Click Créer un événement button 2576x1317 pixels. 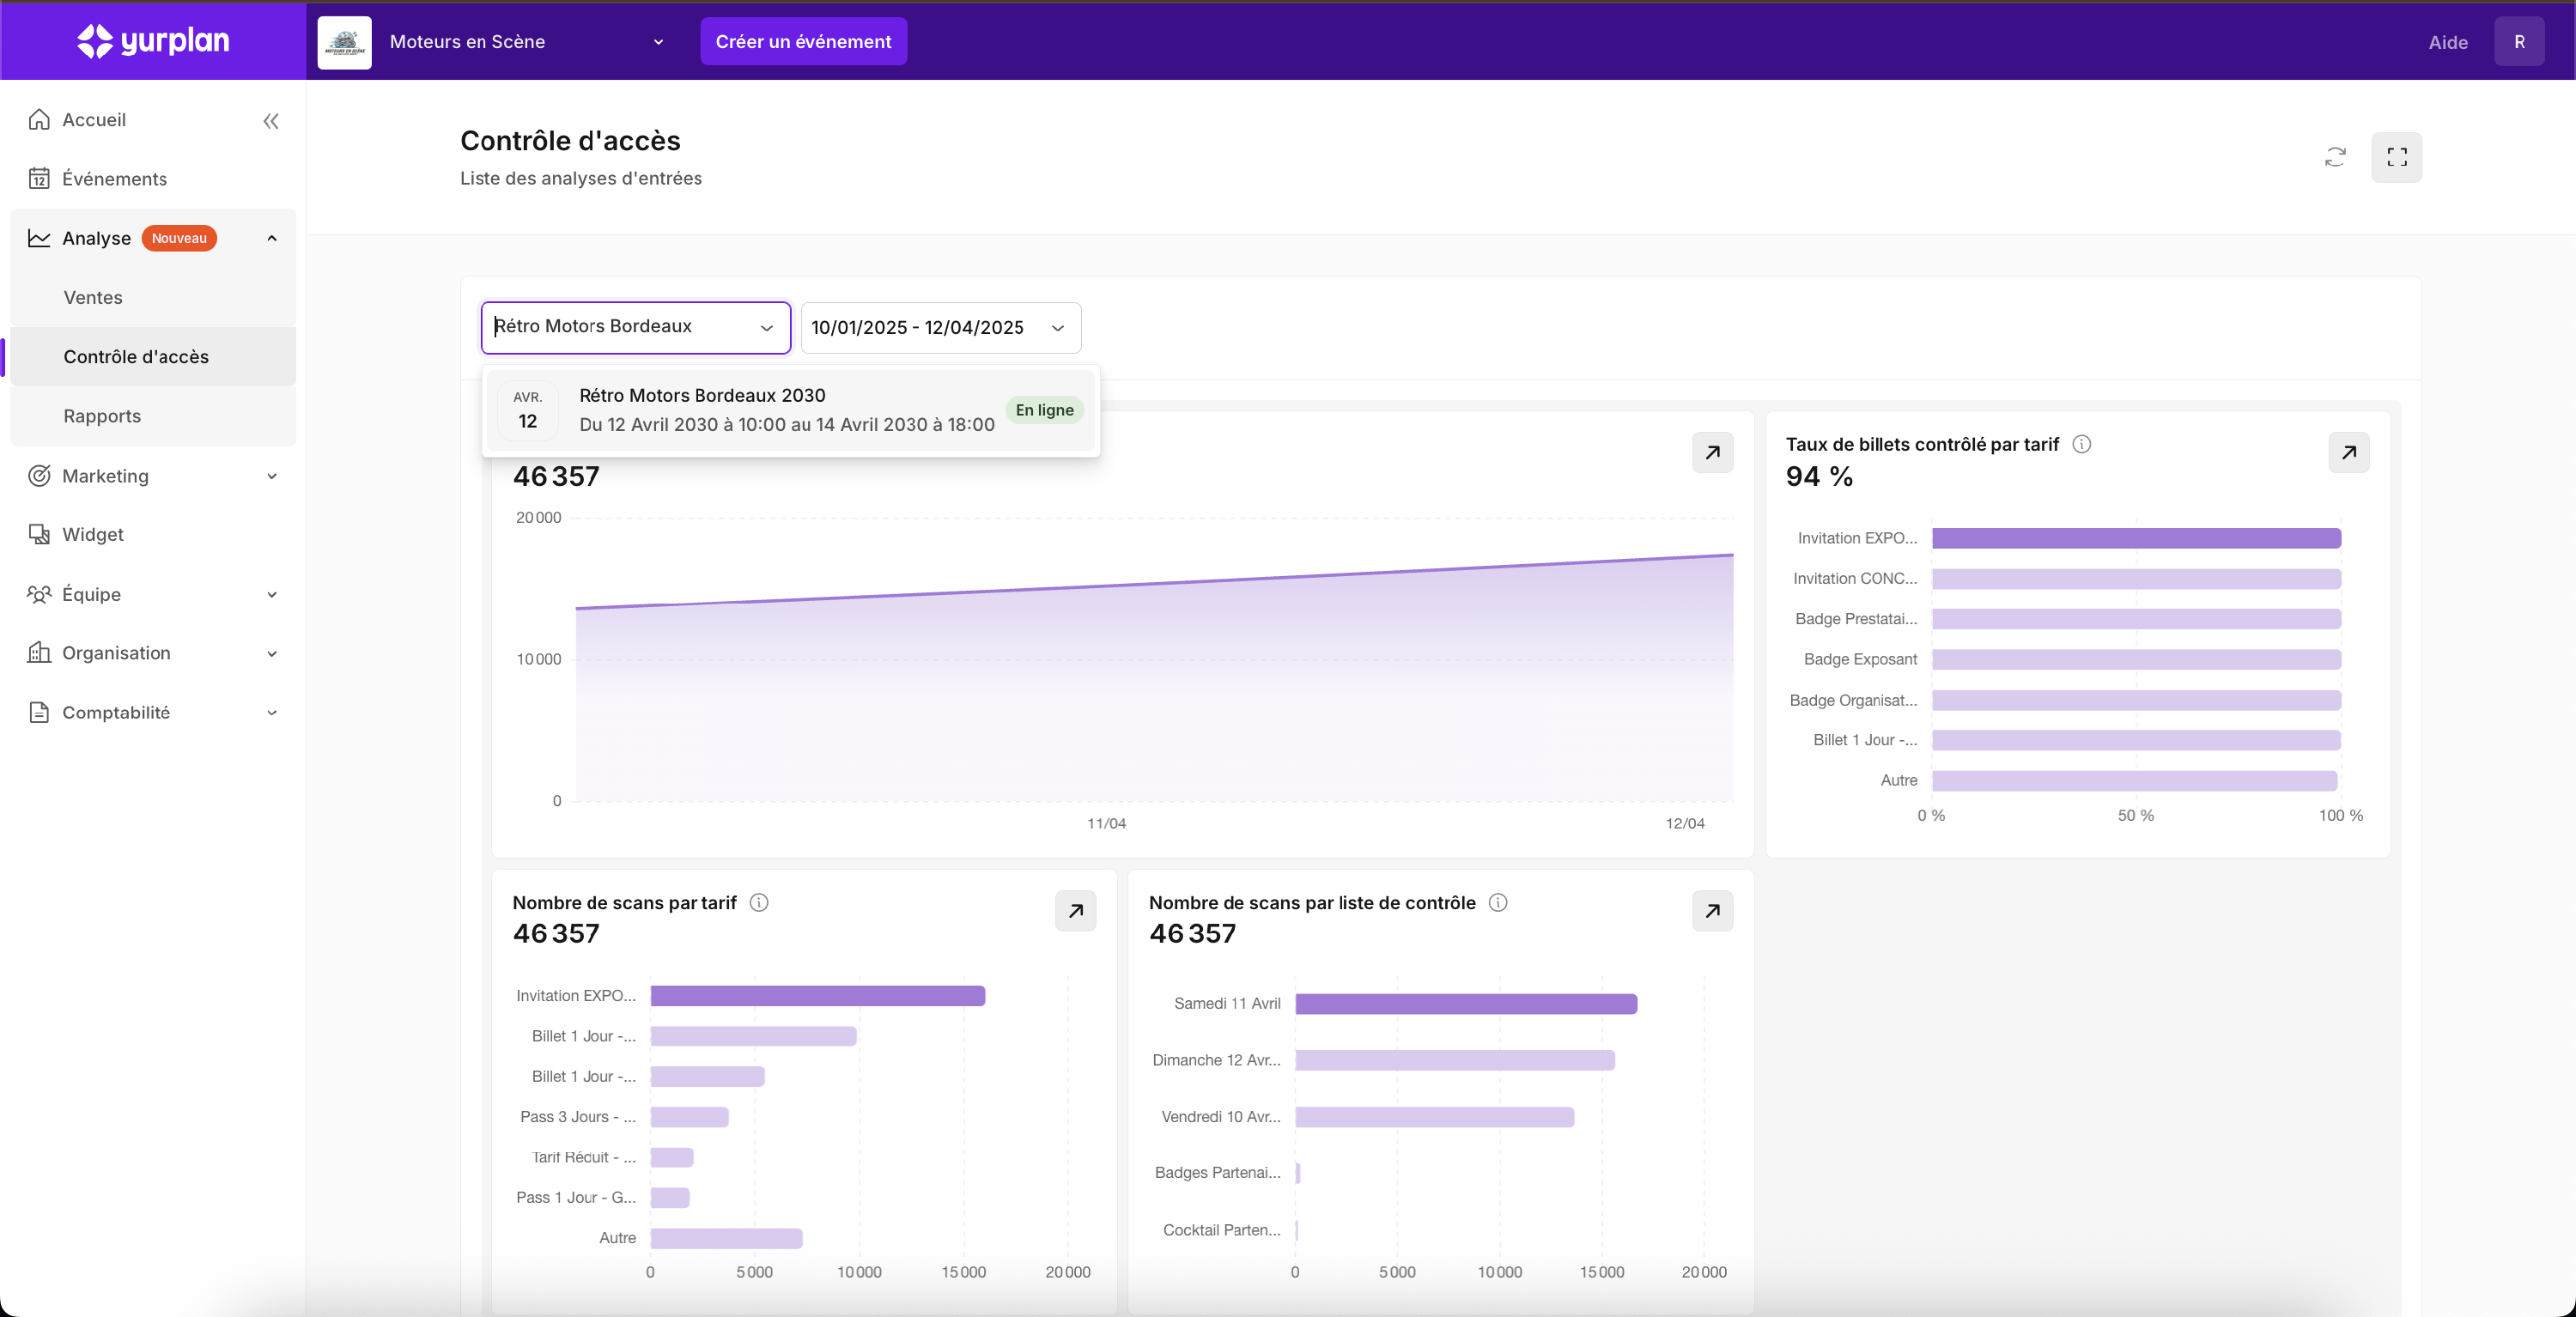803,42
